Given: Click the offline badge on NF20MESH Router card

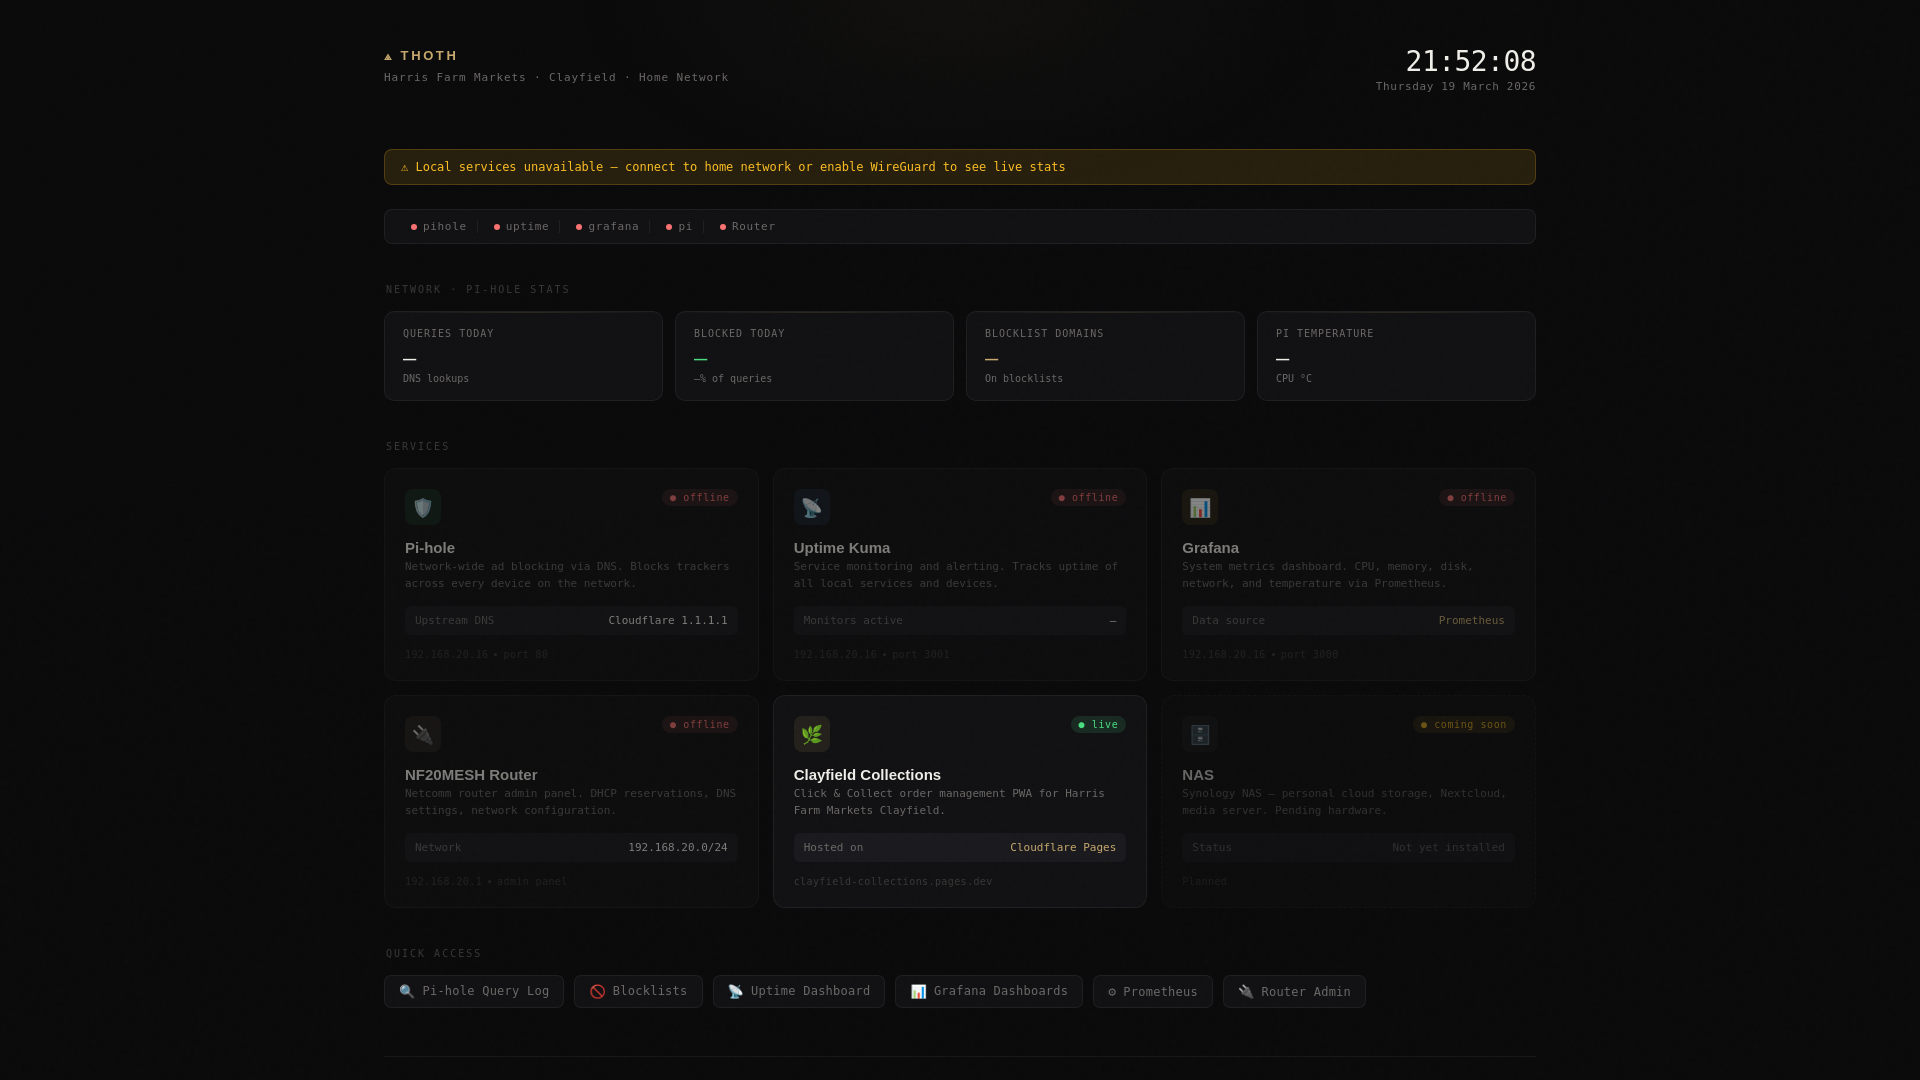Looking at the screenshot, I should (x=700, y=725).
